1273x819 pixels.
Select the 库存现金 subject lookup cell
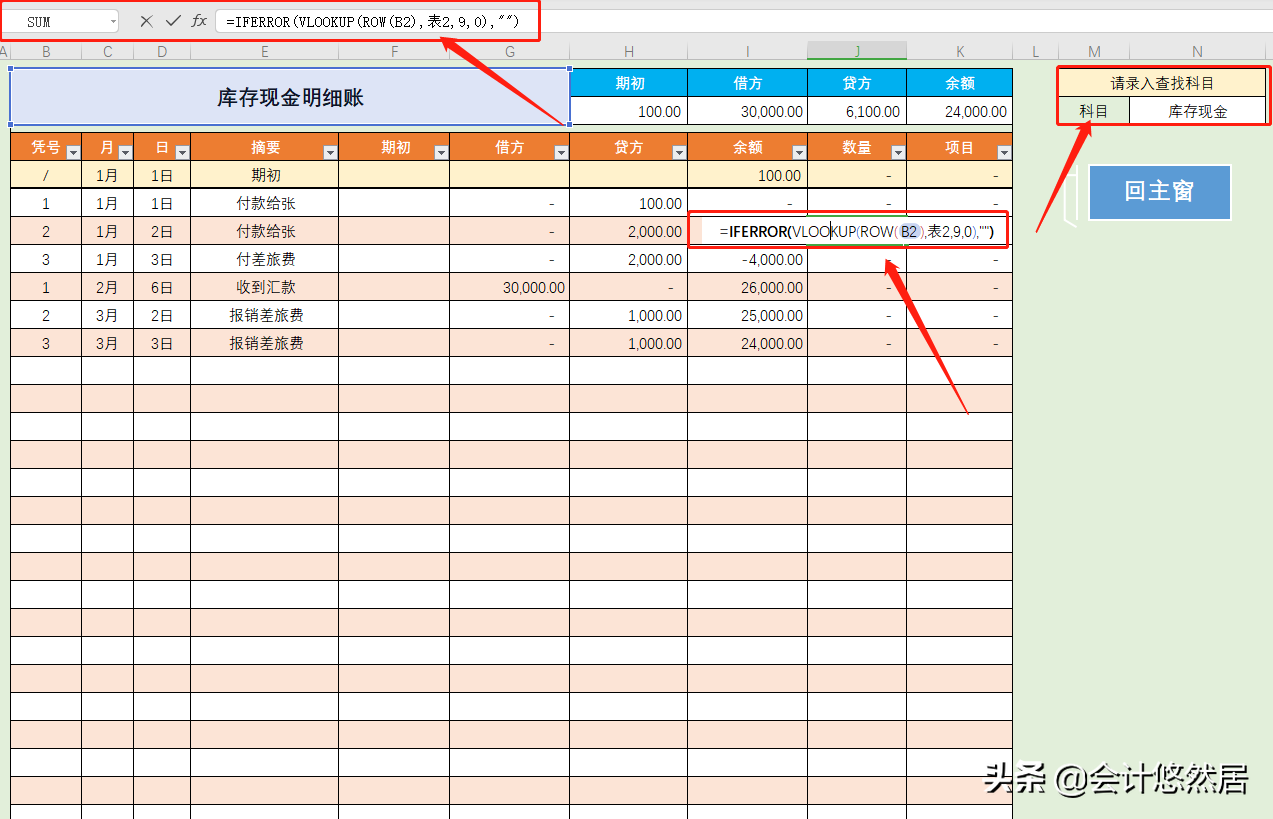coord(1200,111)
